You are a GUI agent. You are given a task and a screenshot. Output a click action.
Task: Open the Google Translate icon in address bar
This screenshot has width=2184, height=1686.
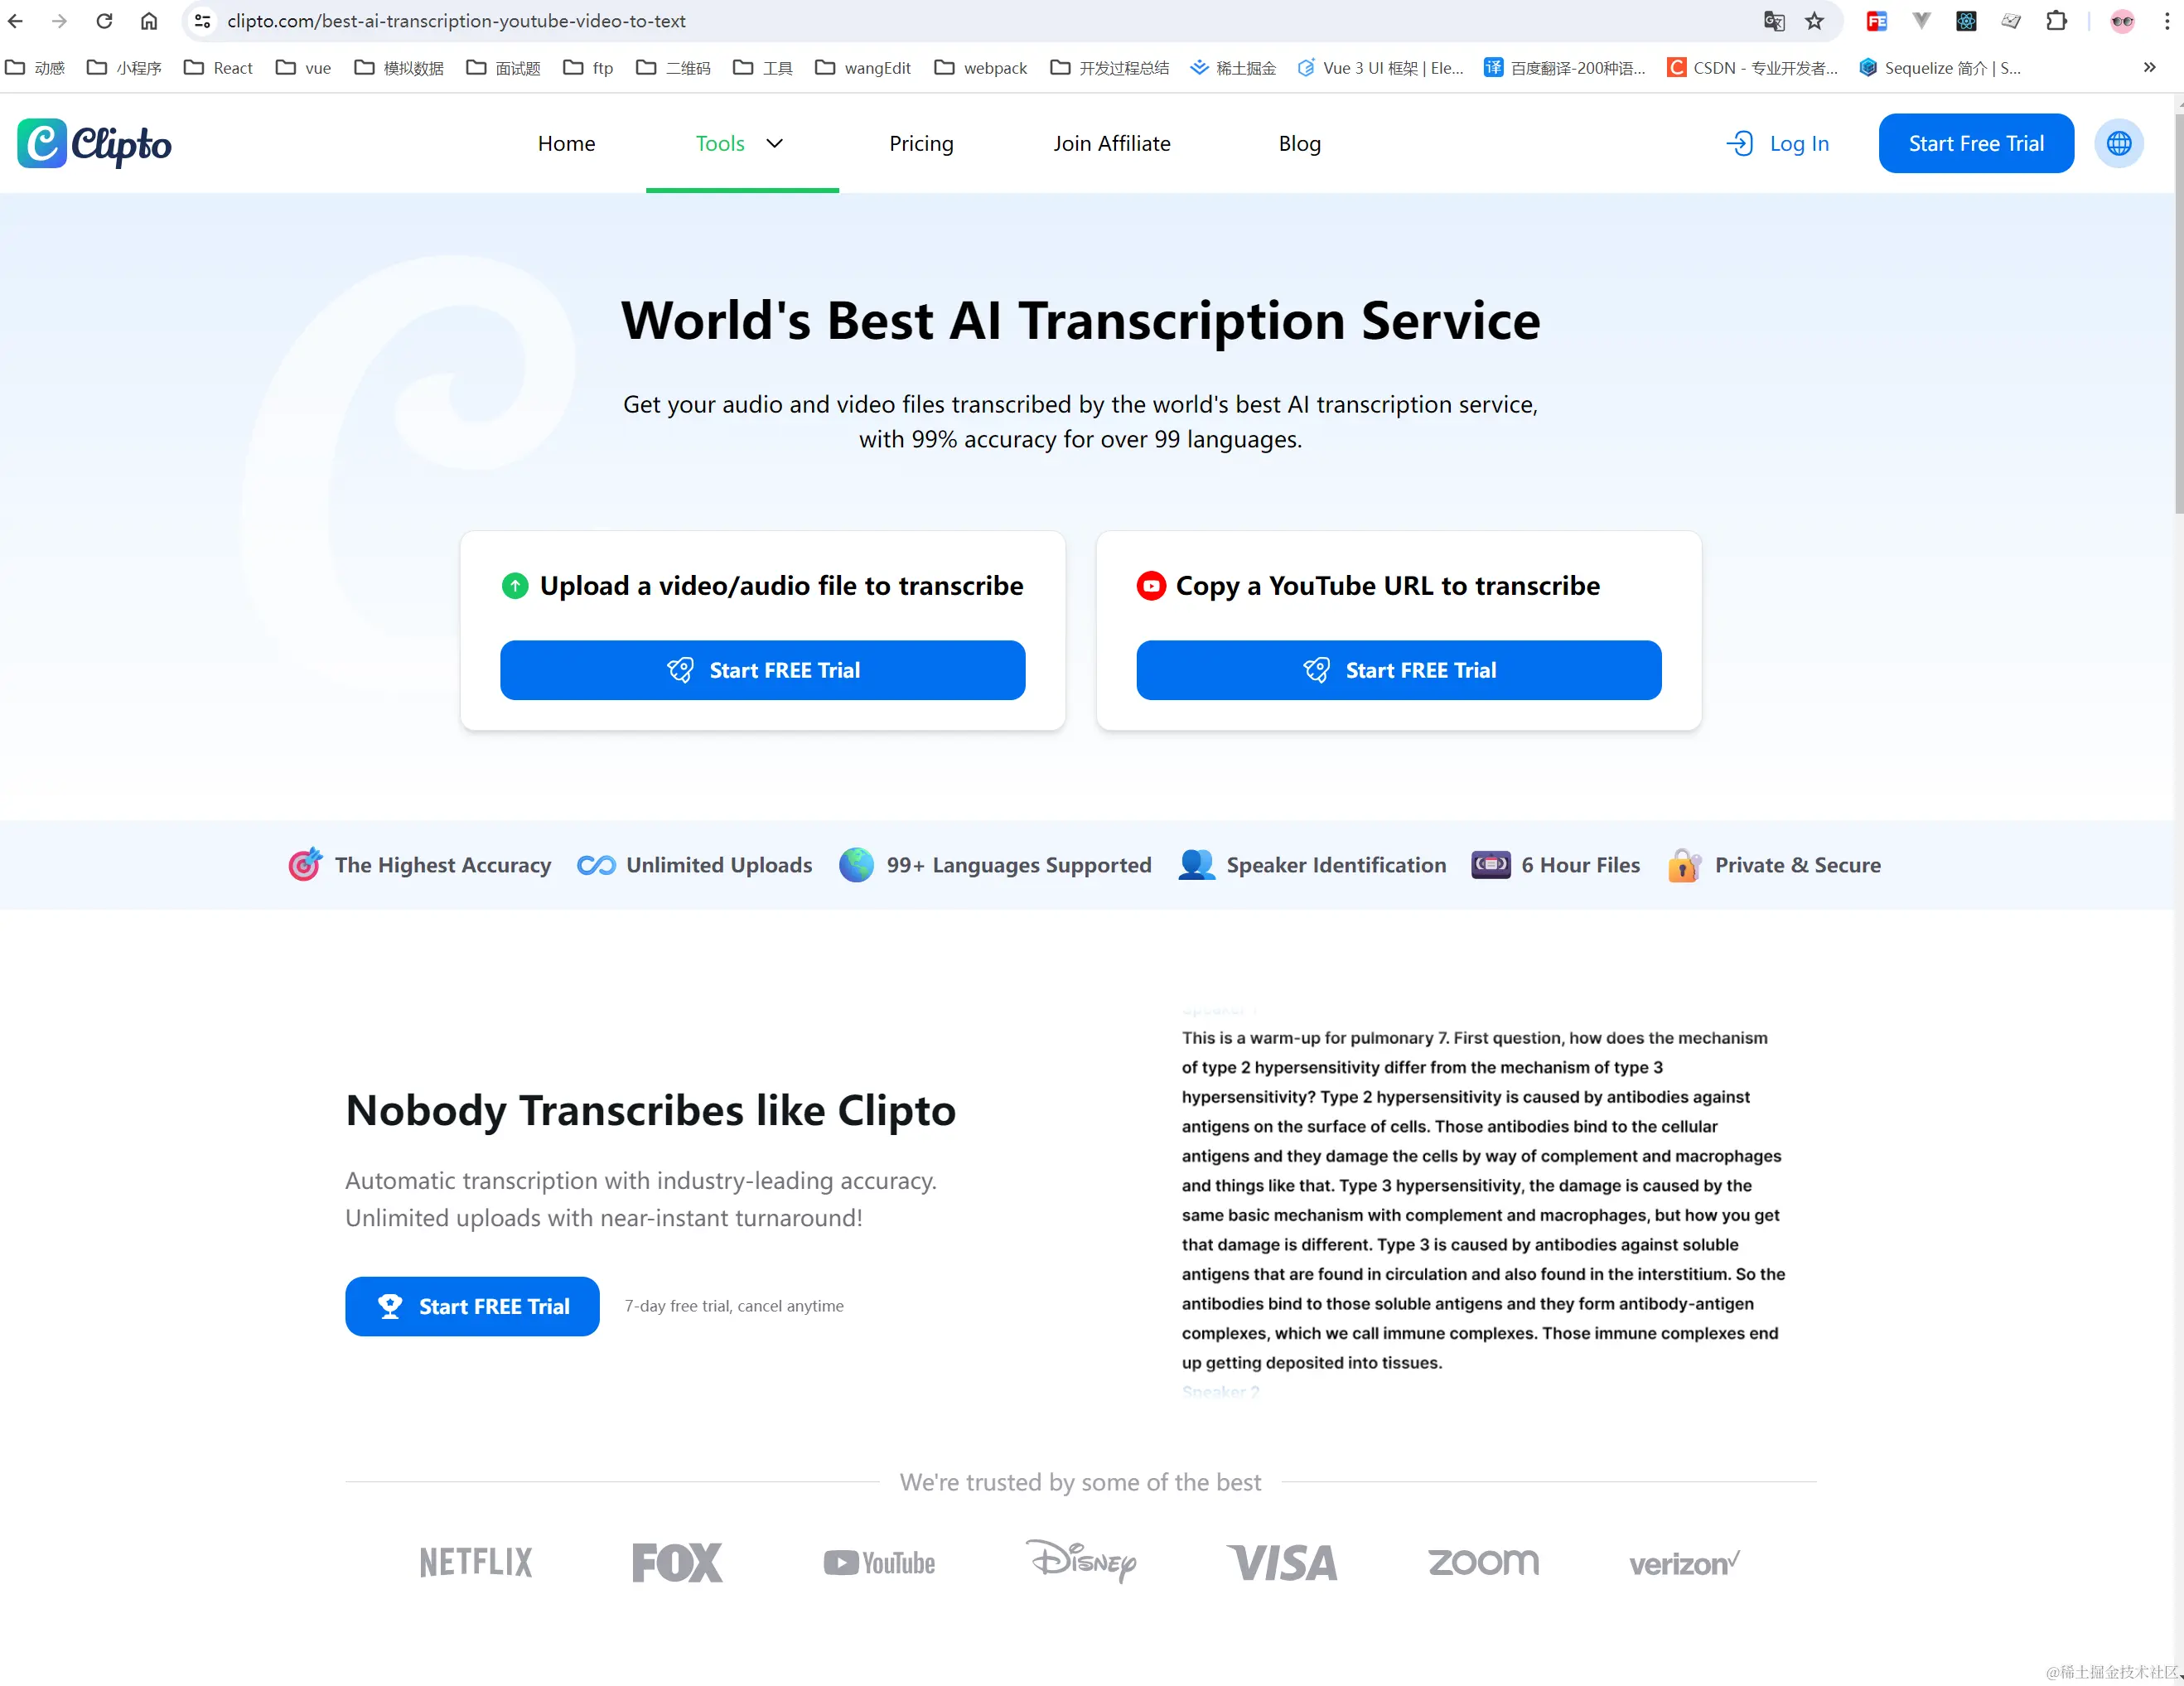point(1774,21)
